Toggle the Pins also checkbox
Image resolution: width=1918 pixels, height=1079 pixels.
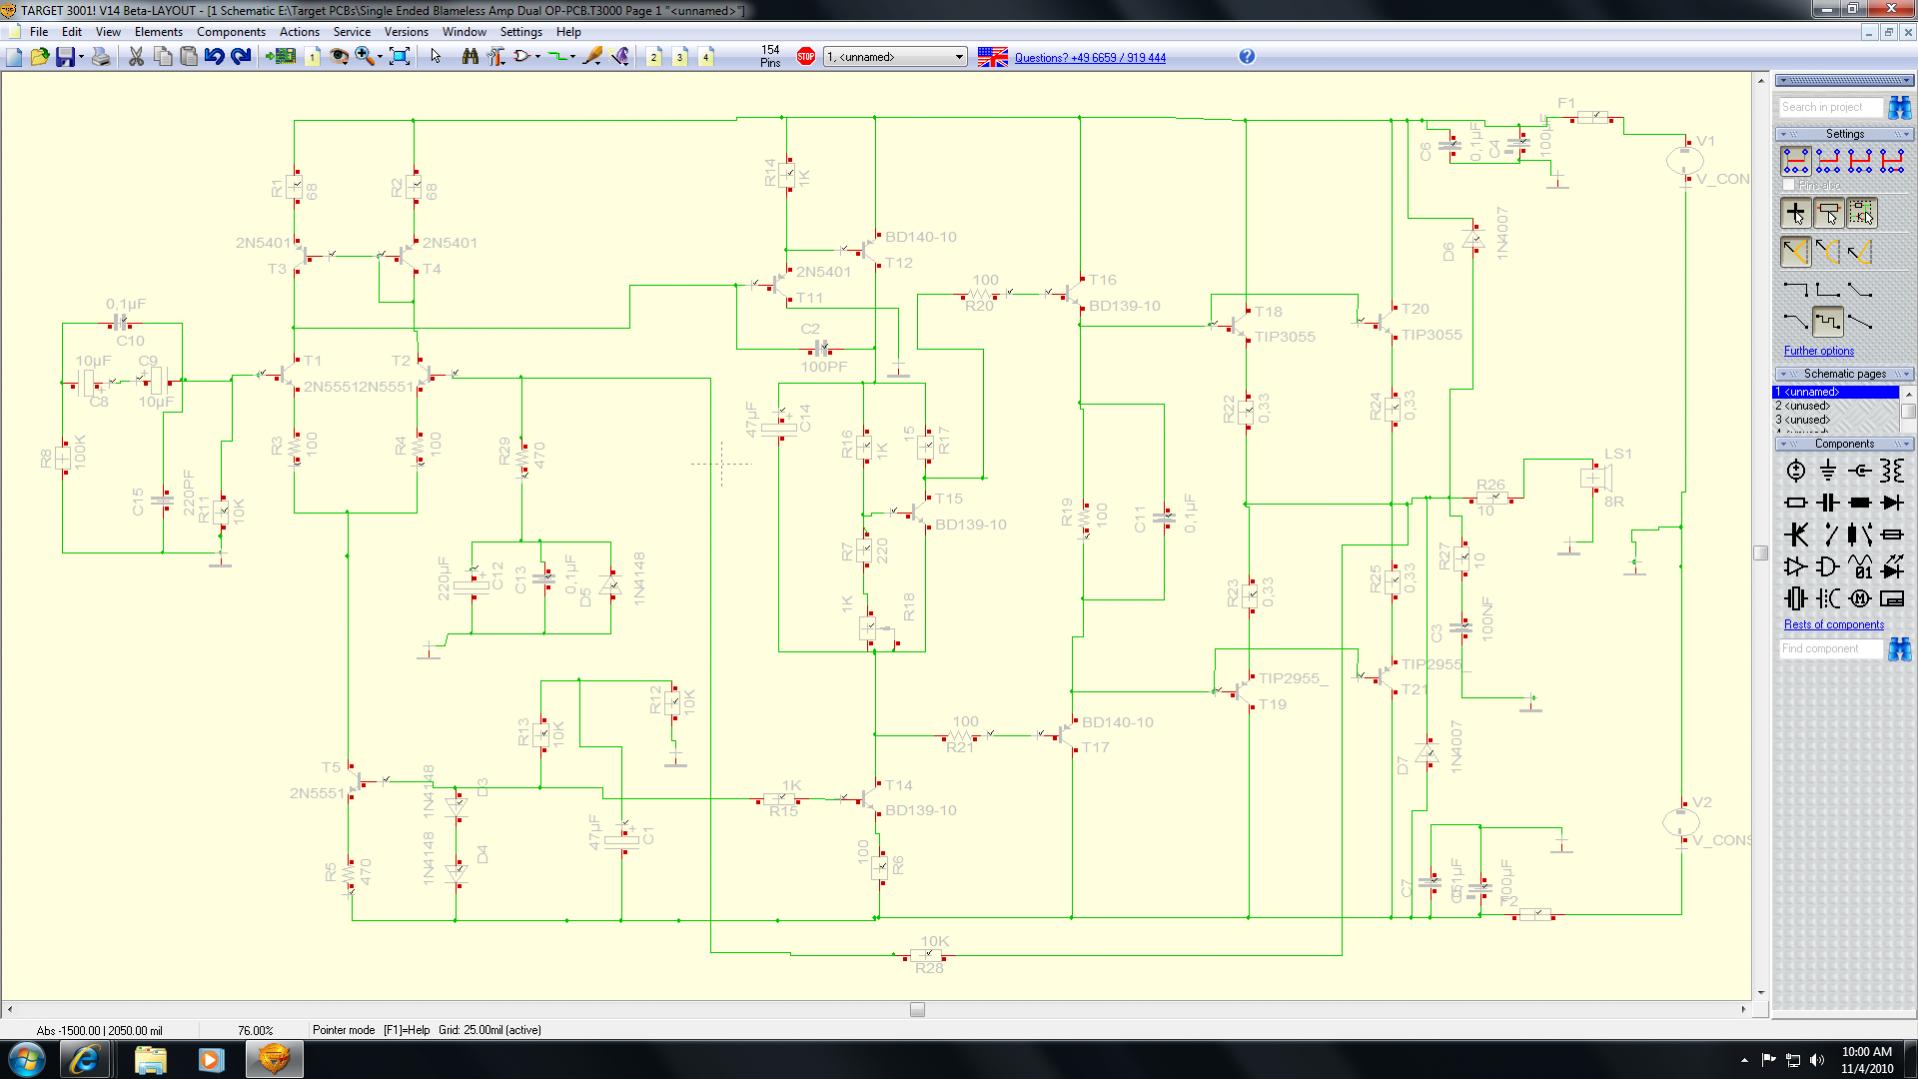[x=1789, y=185]
